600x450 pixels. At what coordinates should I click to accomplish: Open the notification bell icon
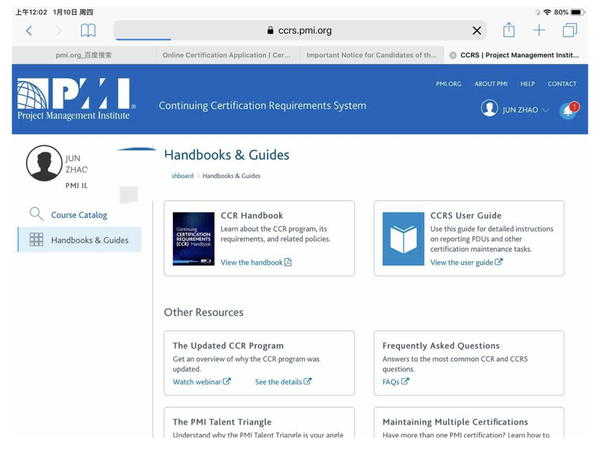pyautogui.click(x=569, y=111)
